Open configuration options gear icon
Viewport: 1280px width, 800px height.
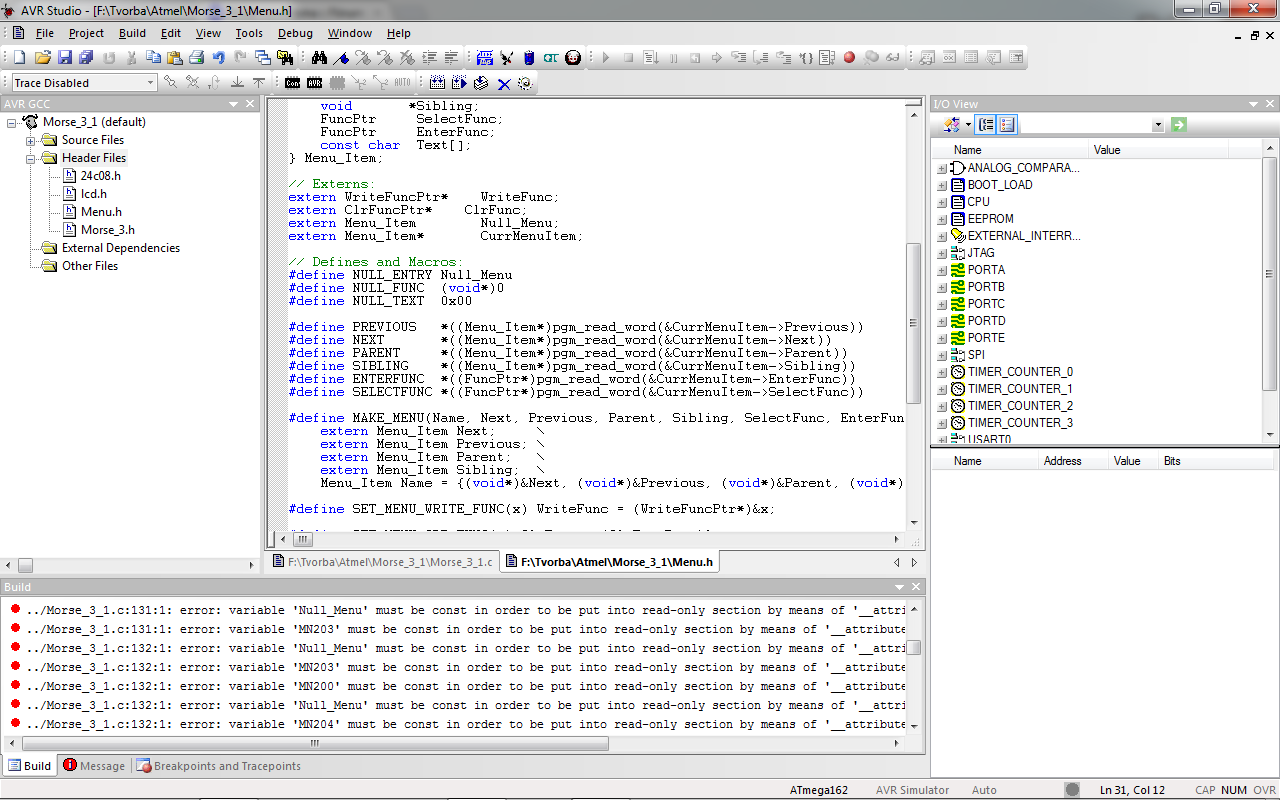(525, 83)
